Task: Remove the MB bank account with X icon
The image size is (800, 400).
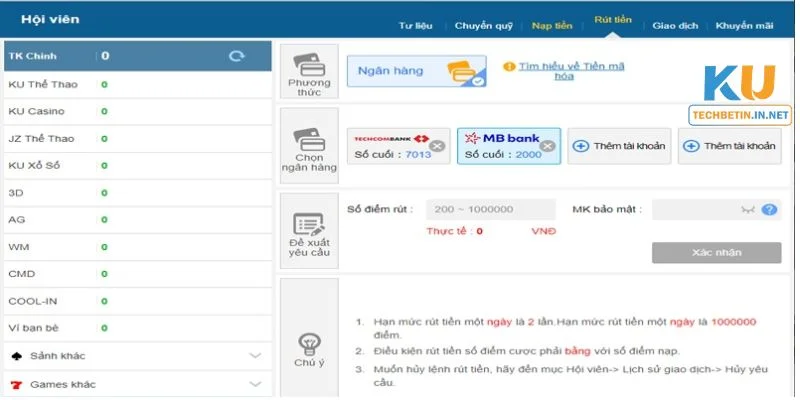Action: 547,146
